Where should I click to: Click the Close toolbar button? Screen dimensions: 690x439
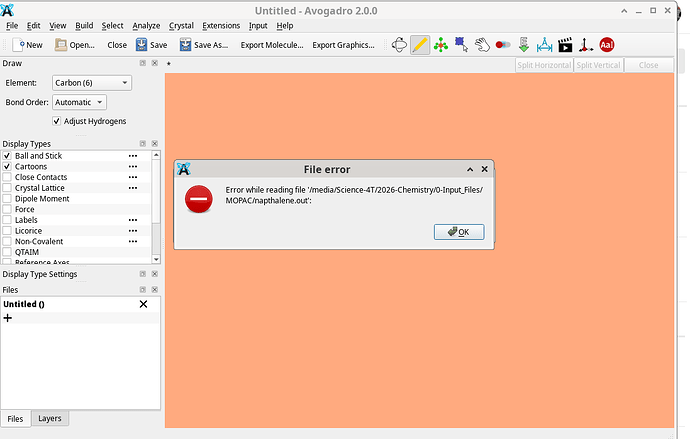pyautogui.click(x=117, y=45)
